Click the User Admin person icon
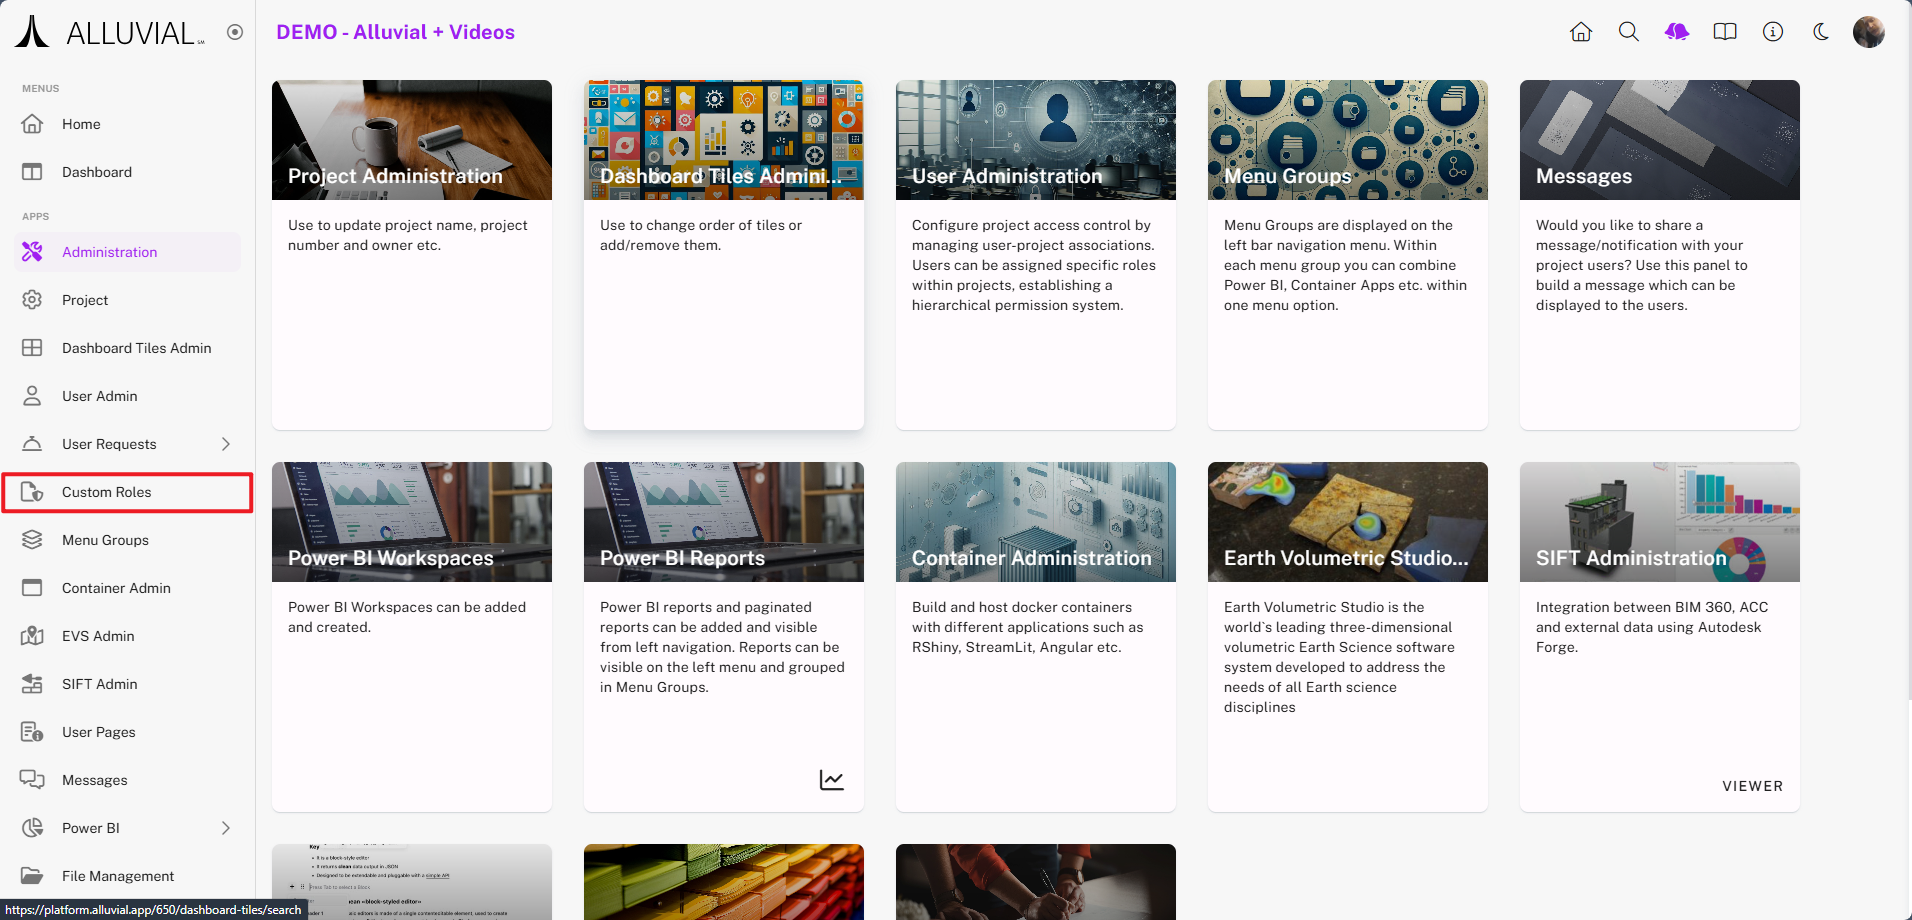Image resolution: width=1912 pixels, height=920 pixels. [x=32, y=396]
